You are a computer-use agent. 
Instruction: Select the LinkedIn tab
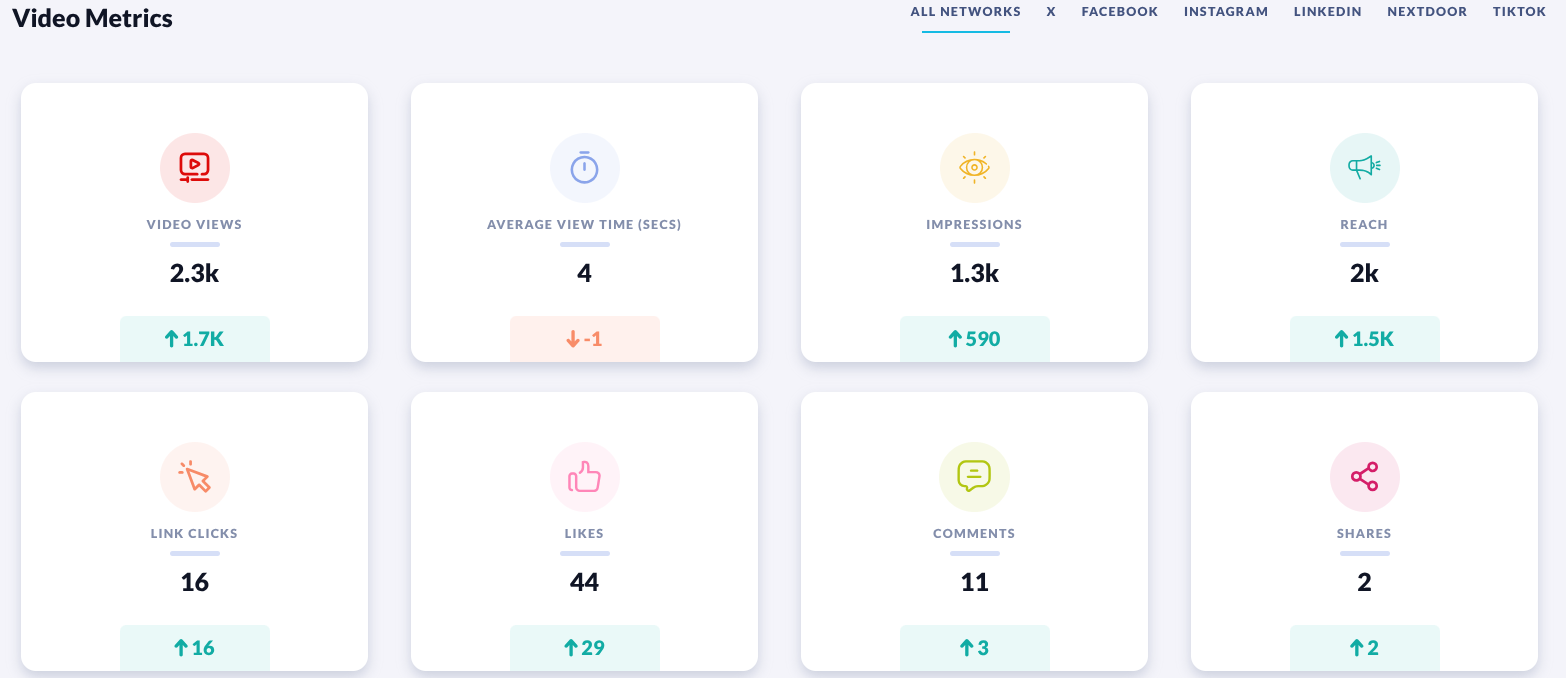coord(1327,12)
